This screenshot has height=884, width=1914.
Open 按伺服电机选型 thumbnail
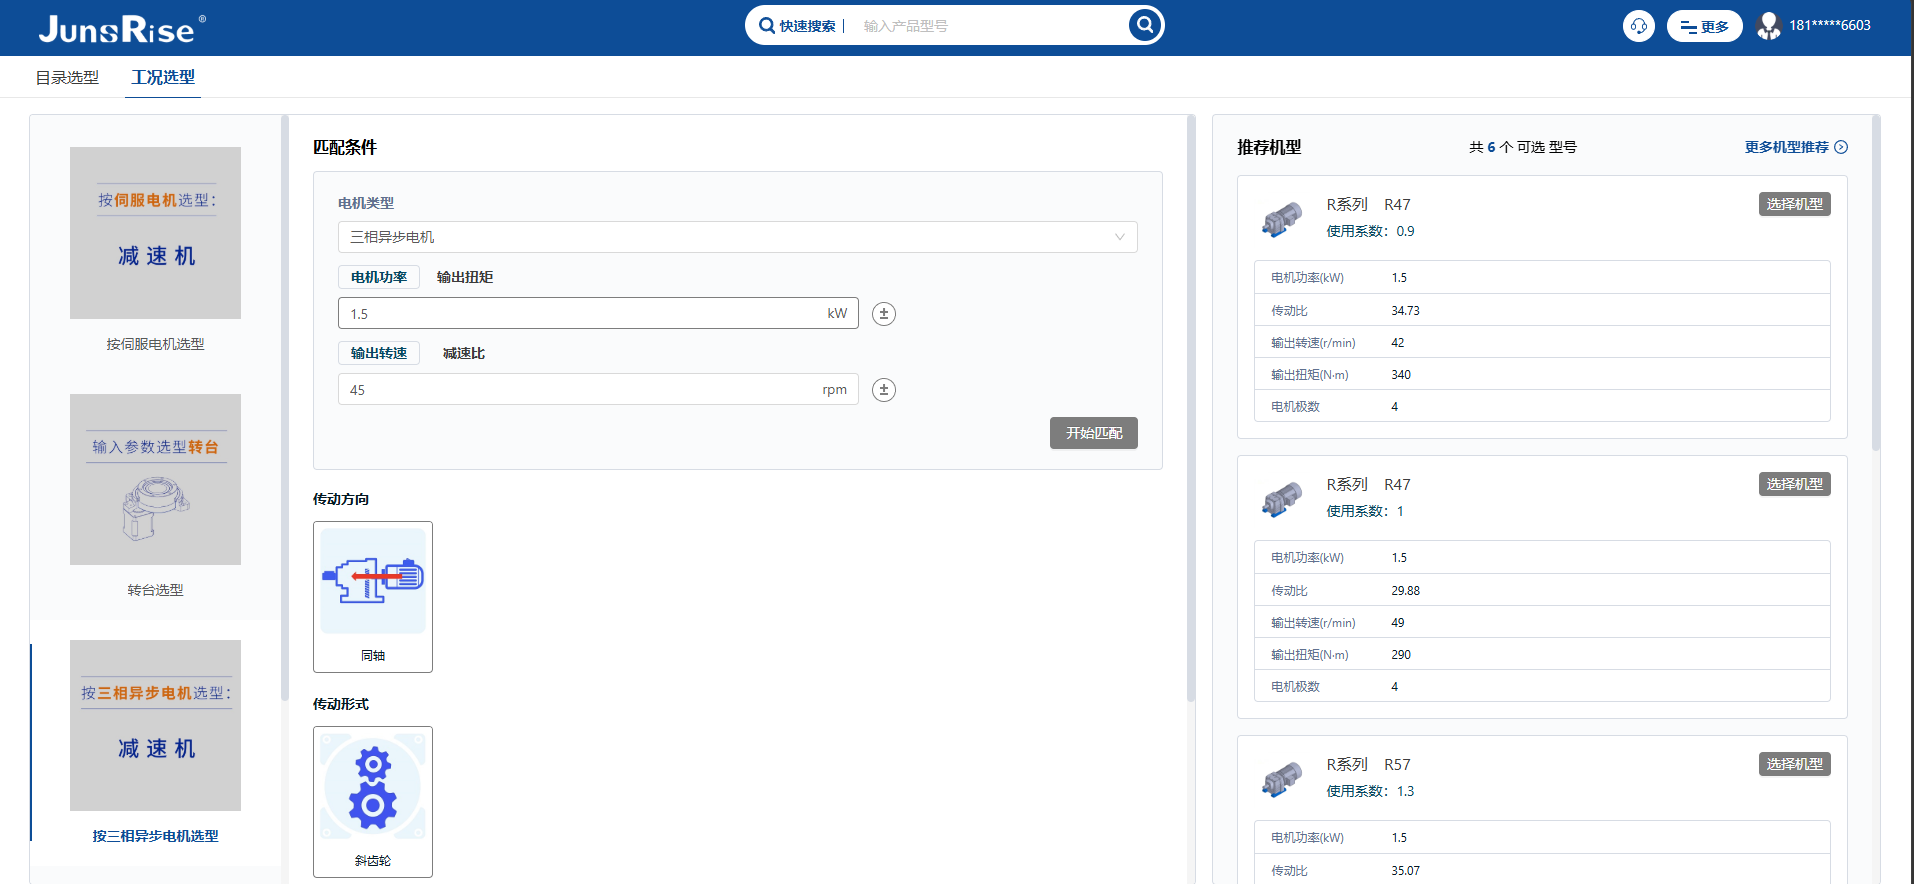coord(155,233)
